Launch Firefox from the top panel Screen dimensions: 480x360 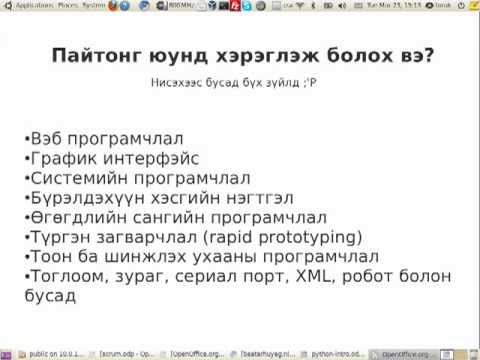point(113,5)
